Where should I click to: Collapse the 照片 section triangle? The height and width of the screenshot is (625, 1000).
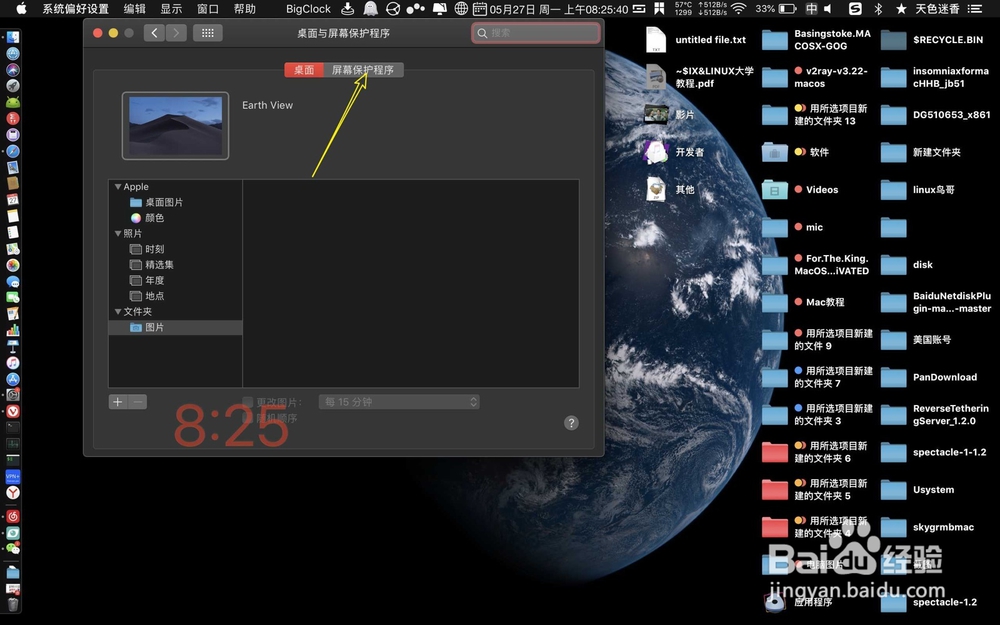(x=118, y=233)
